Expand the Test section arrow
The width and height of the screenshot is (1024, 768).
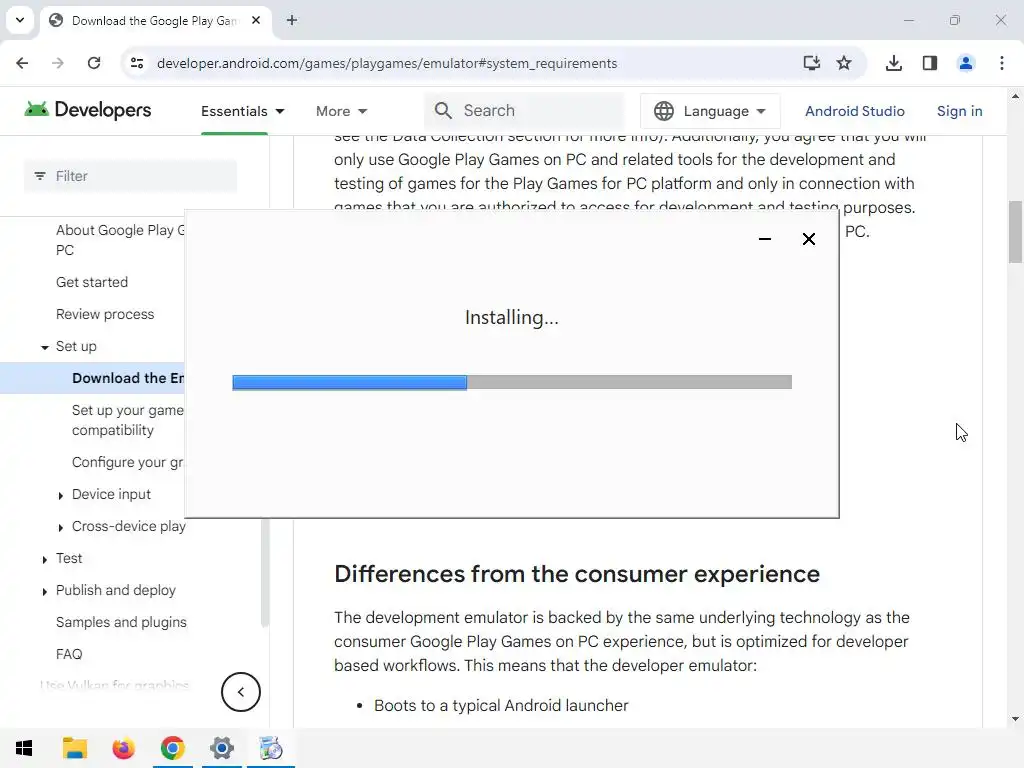click(44, 560)
